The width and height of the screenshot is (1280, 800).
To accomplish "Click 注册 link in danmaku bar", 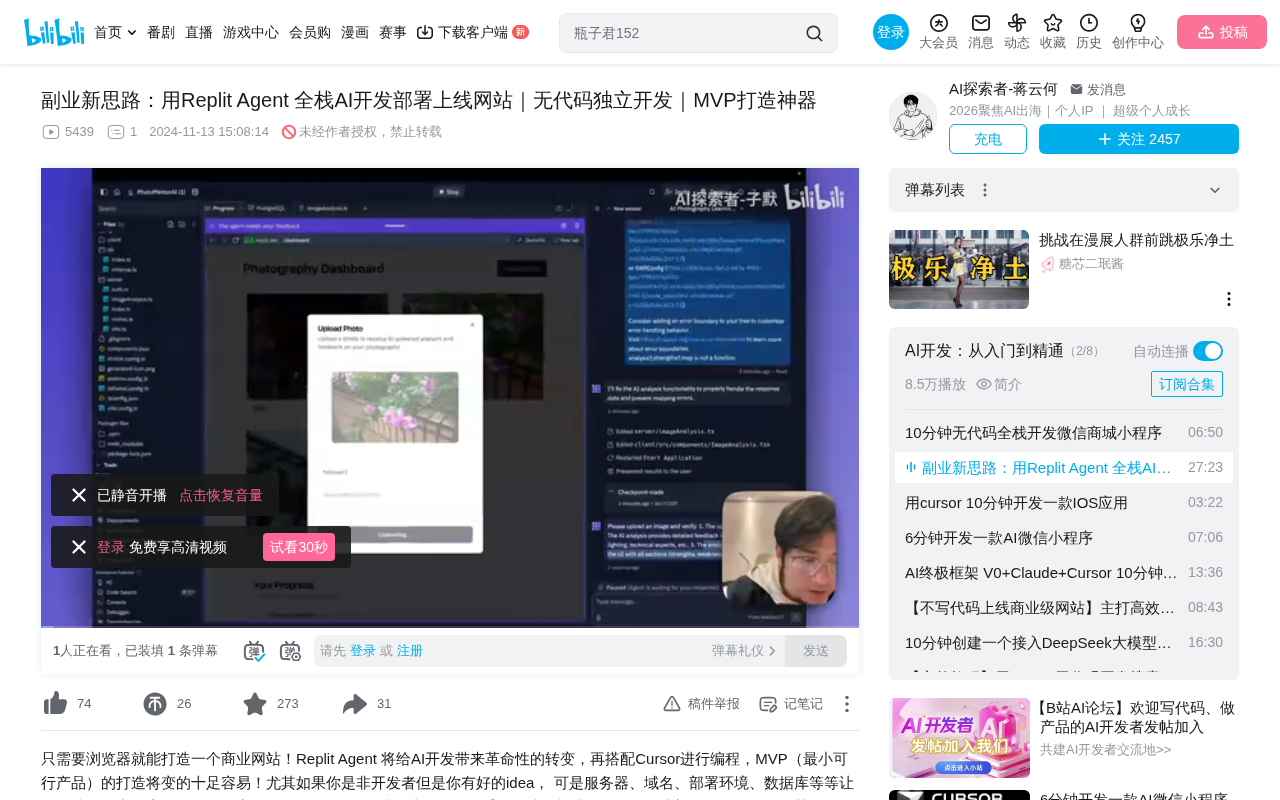I will [410, 651].
